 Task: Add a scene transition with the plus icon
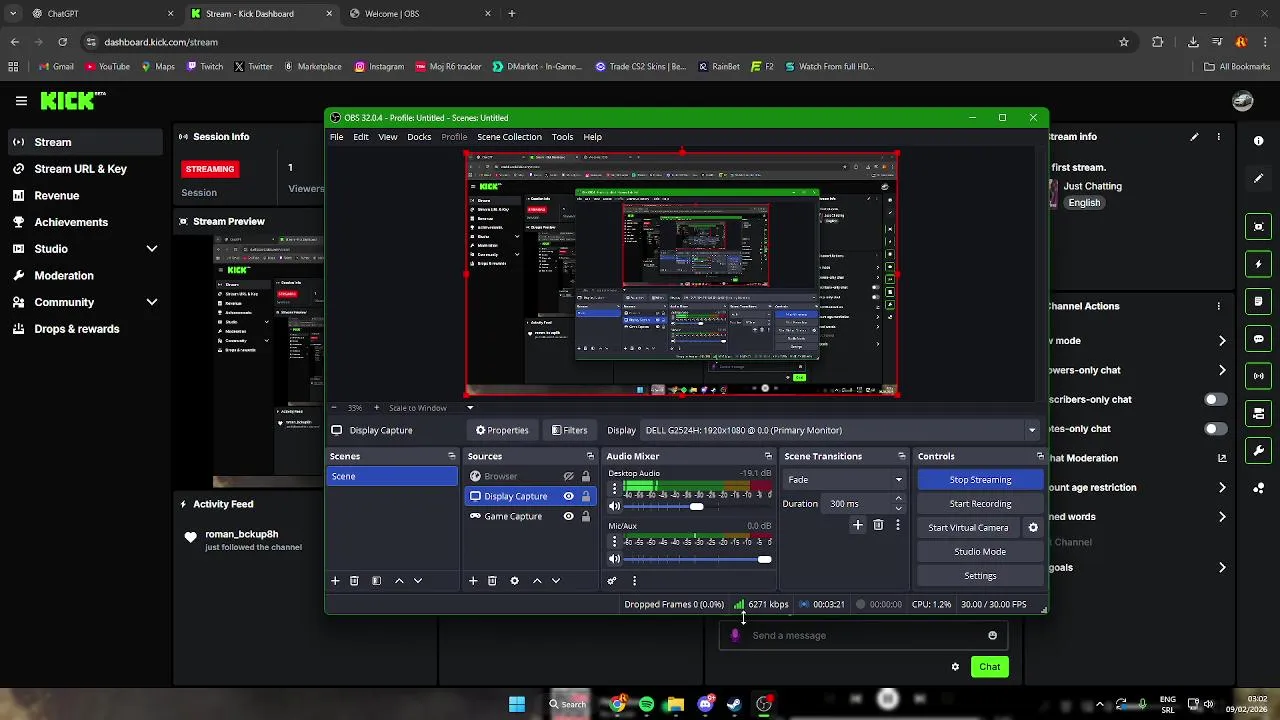click(857, 525)
